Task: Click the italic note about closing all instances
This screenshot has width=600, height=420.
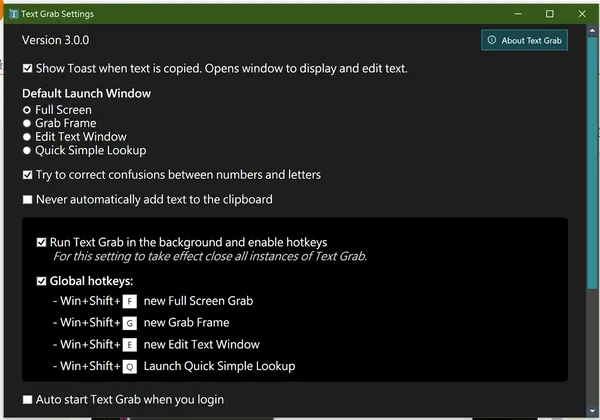Action: pyautogui.click(x=210, y=256)
